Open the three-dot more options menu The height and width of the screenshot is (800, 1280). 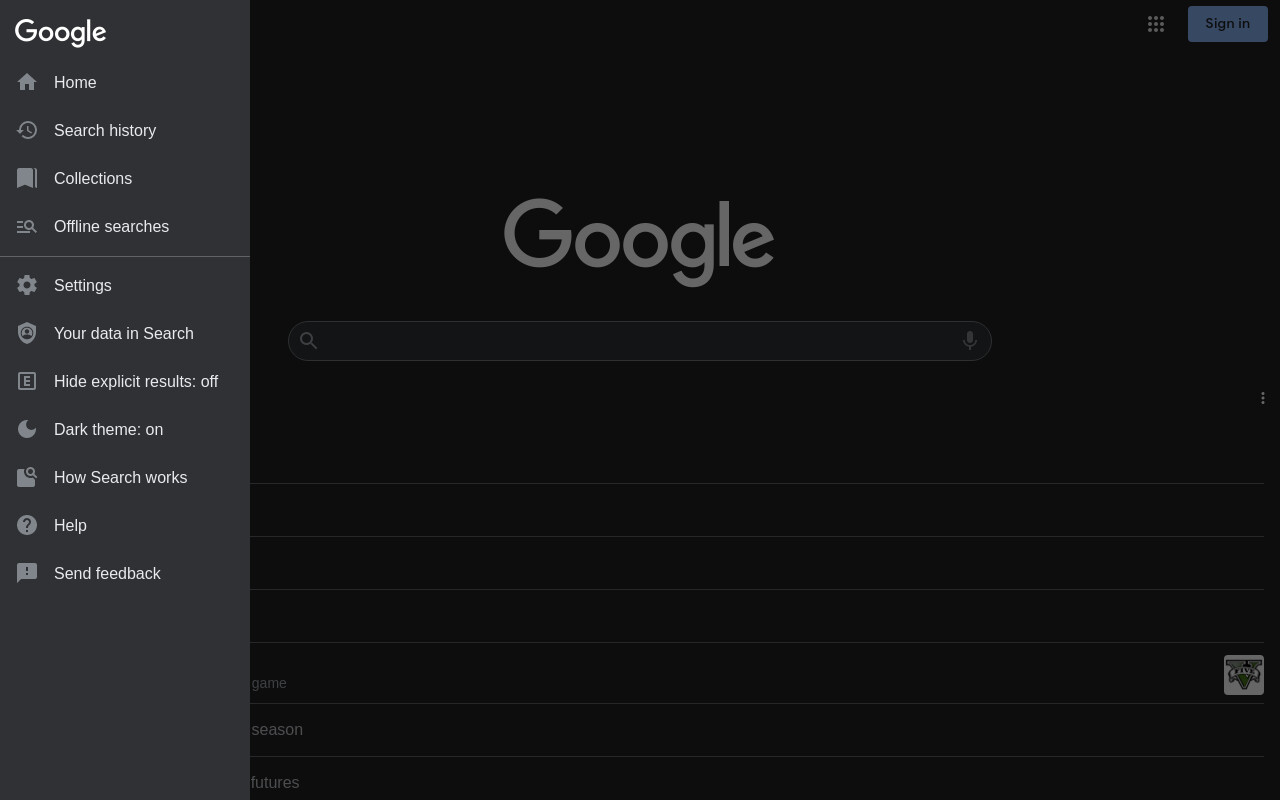(x=1263, y=398)
